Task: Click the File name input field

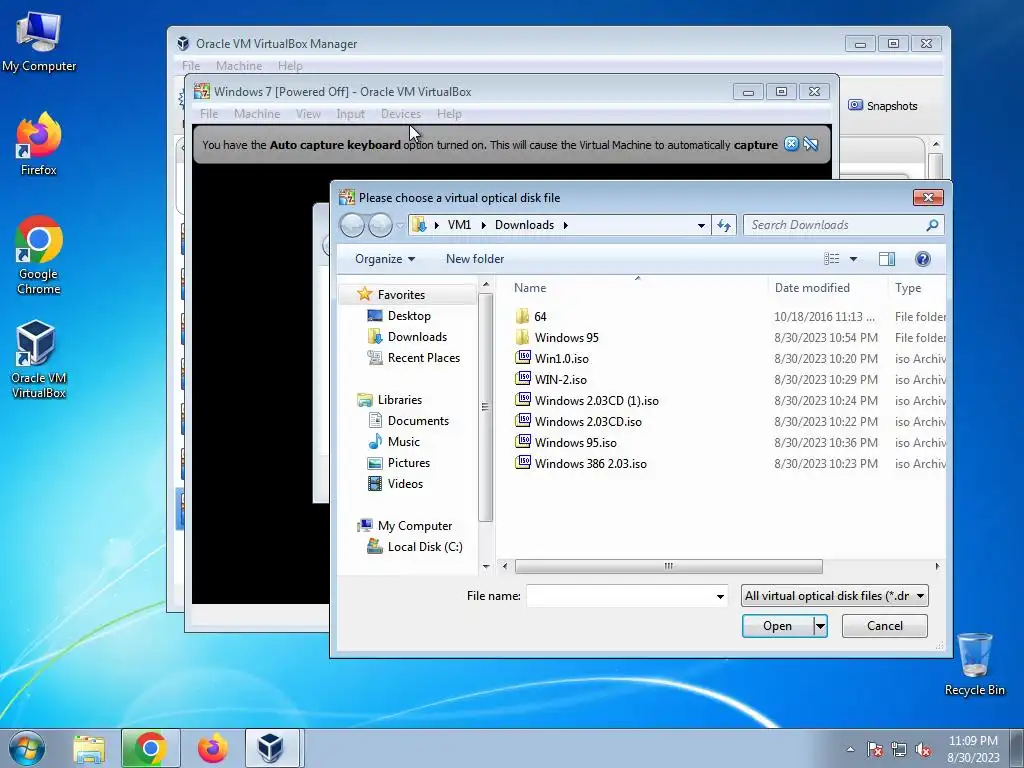Action: [x=619, y=596]
